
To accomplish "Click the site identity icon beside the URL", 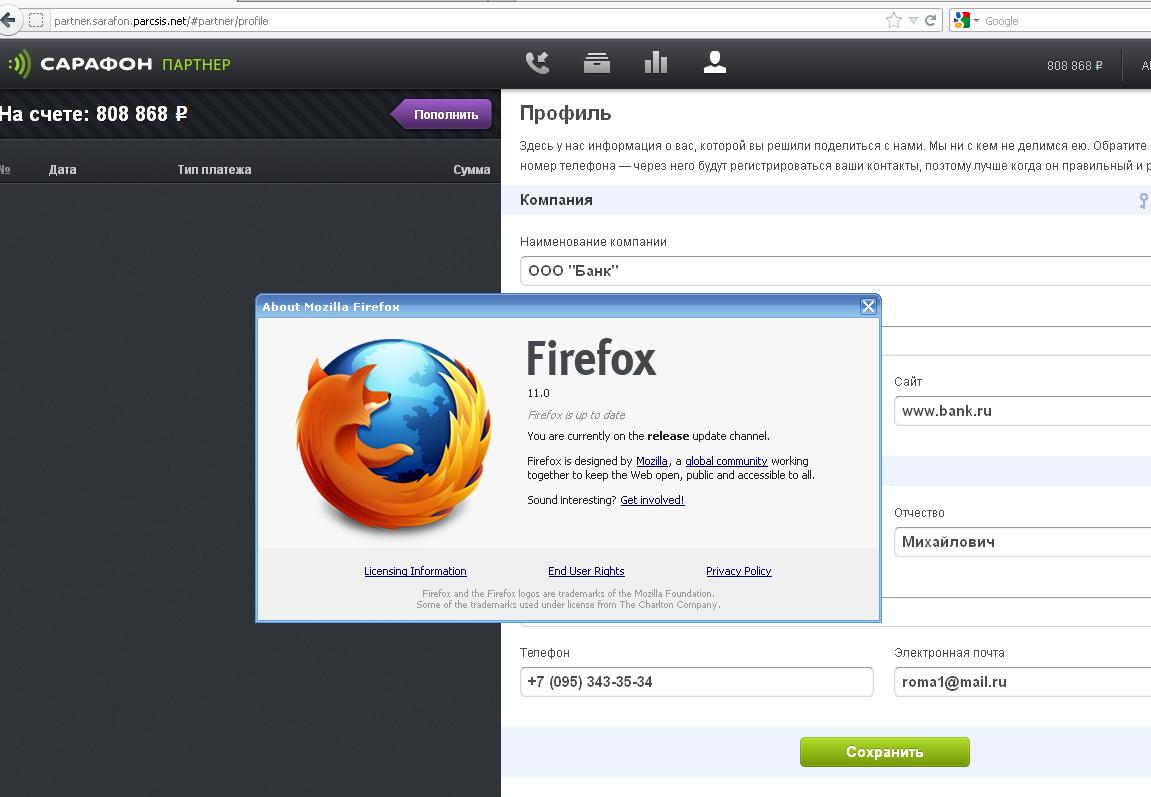I will coord(36,21).
